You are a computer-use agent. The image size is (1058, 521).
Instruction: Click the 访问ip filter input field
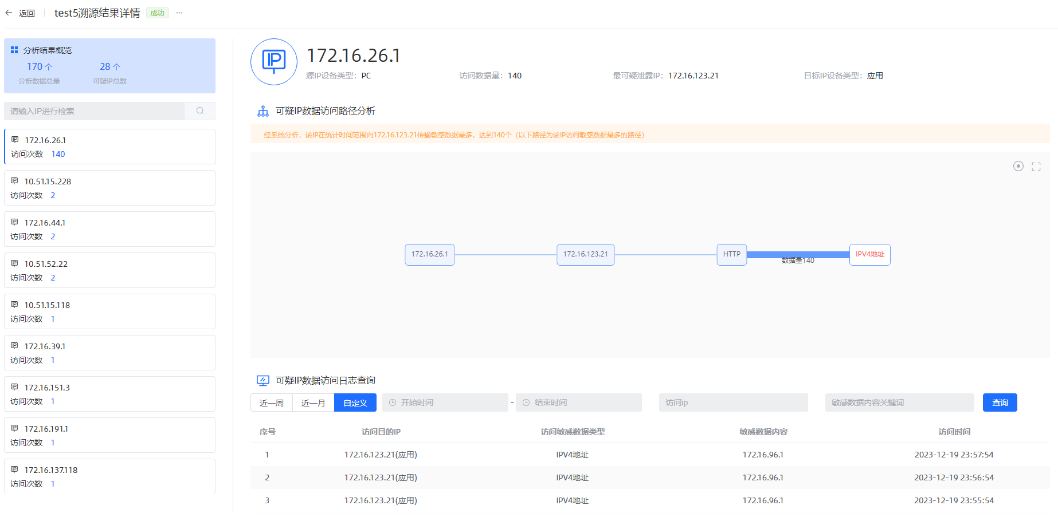click(732, 403)
